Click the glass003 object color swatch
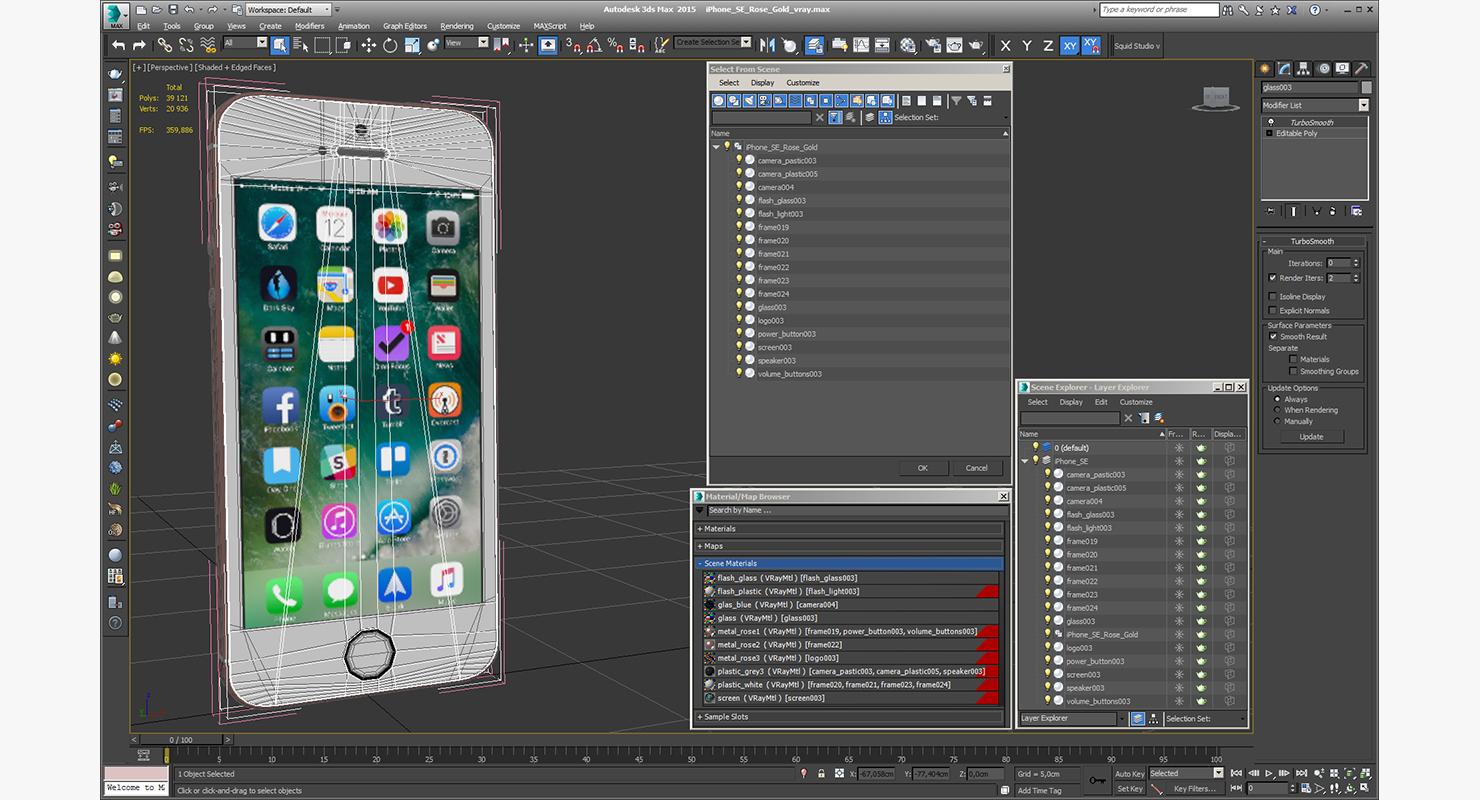Image resolution: width=1480 pixels, height=800 pixels. click(x=1366, y=88)
